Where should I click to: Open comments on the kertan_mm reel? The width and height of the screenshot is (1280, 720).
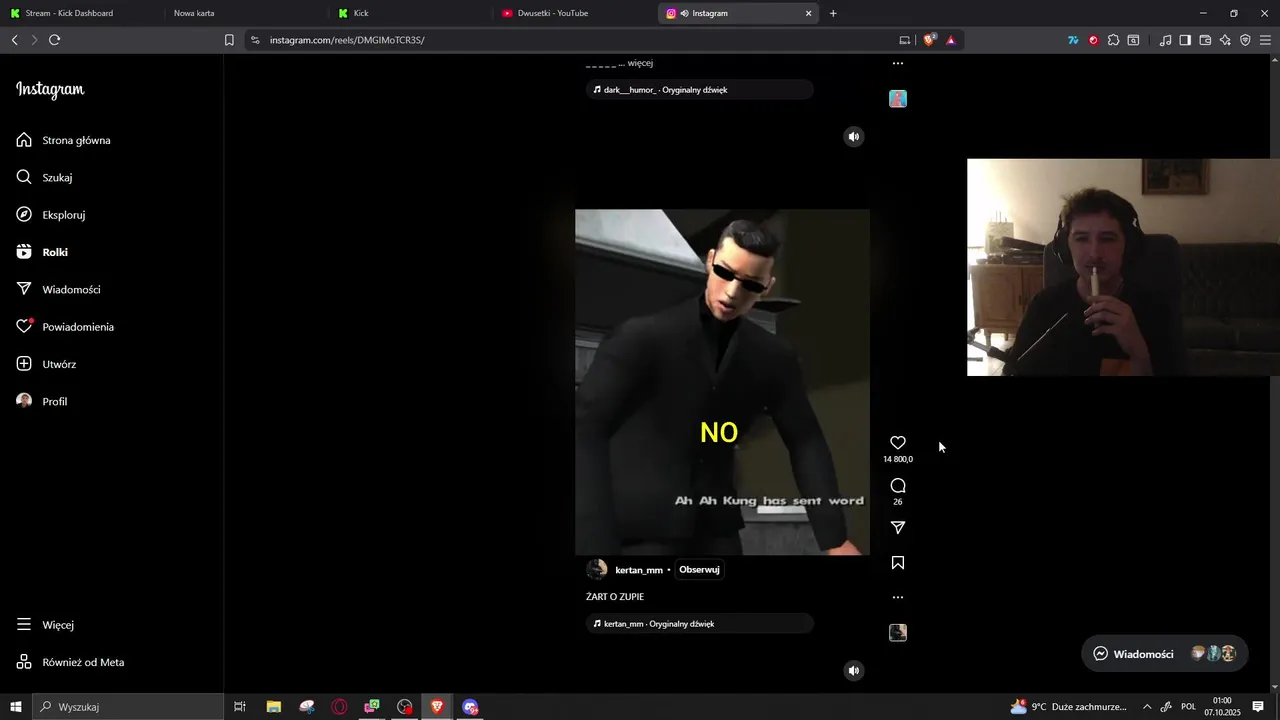pos(898,486)
